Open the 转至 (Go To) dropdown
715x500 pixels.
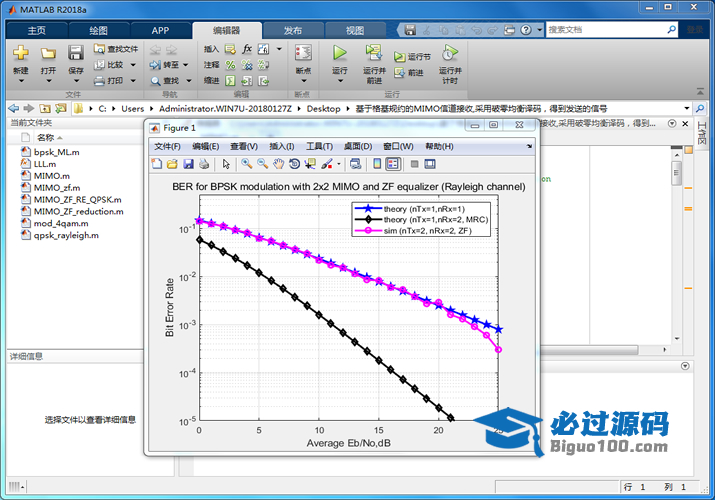coord(186,65)
